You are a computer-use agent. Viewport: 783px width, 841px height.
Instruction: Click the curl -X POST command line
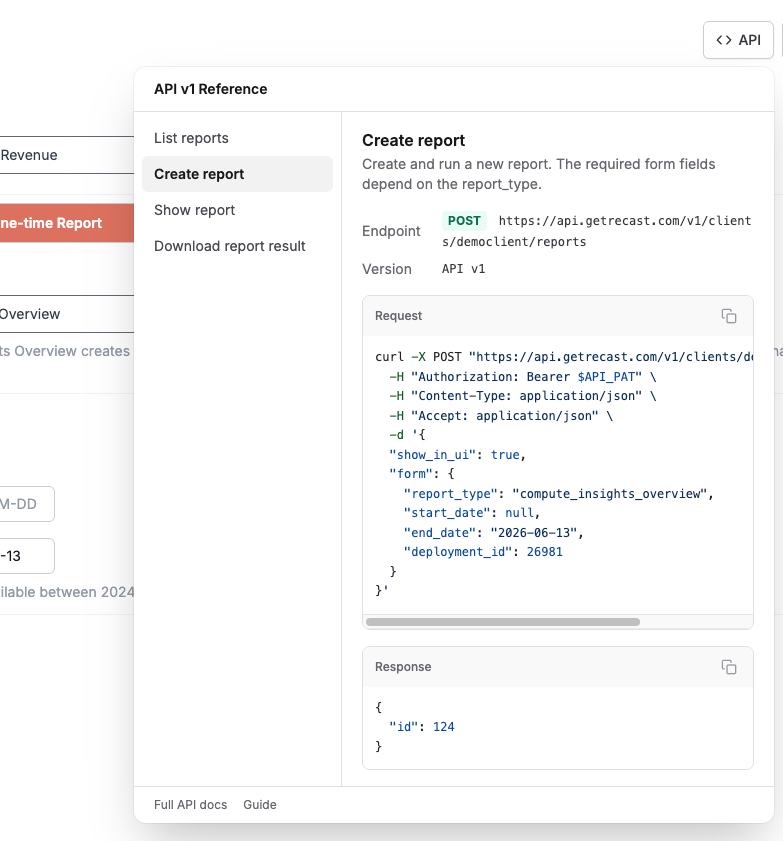click(x=564, y=357)
